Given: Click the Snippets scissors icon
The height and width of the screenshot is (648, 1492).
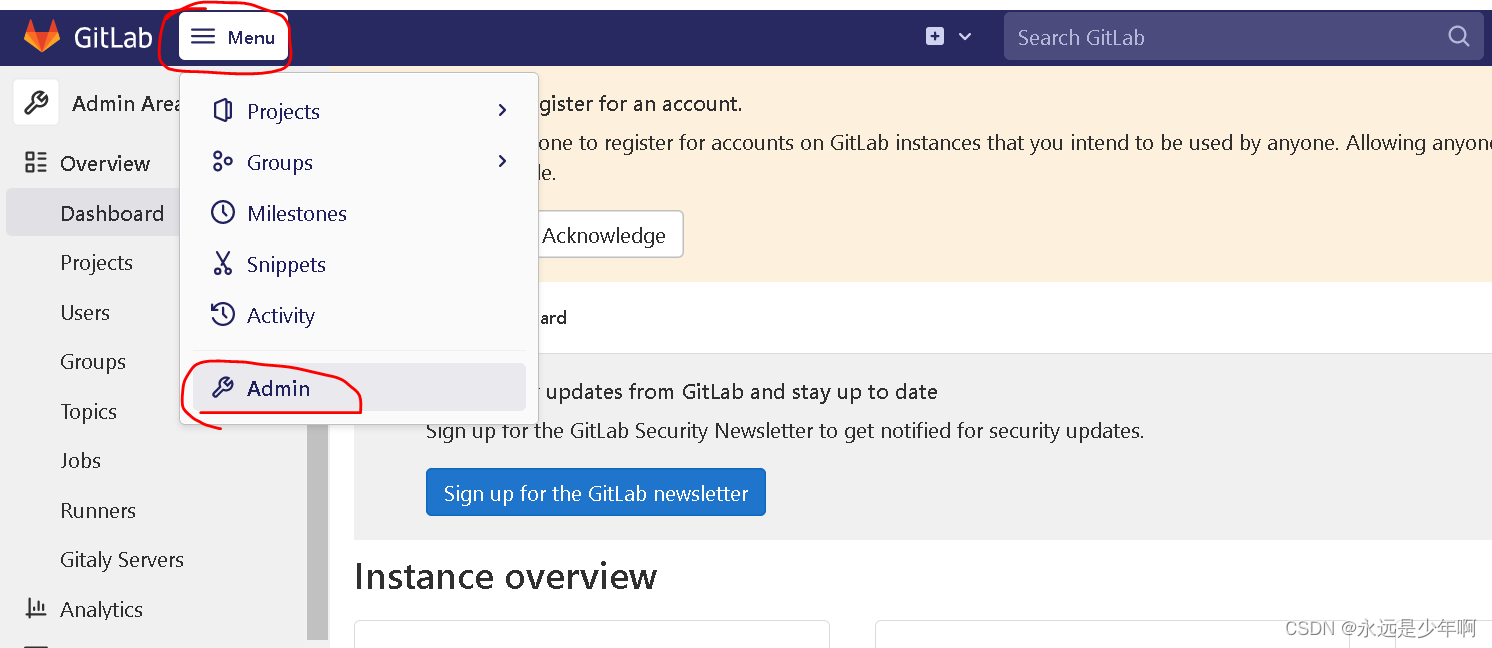Looking at the screenshot, I should (223, 264).
